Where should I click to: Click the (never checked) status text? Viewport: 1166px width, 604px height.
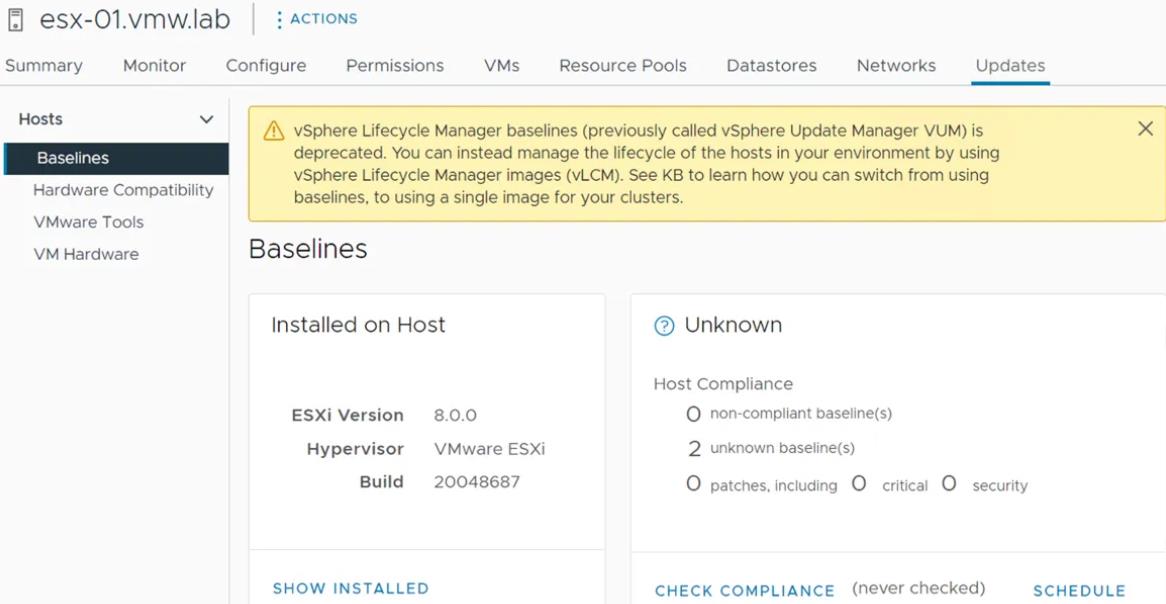point(918,589)
